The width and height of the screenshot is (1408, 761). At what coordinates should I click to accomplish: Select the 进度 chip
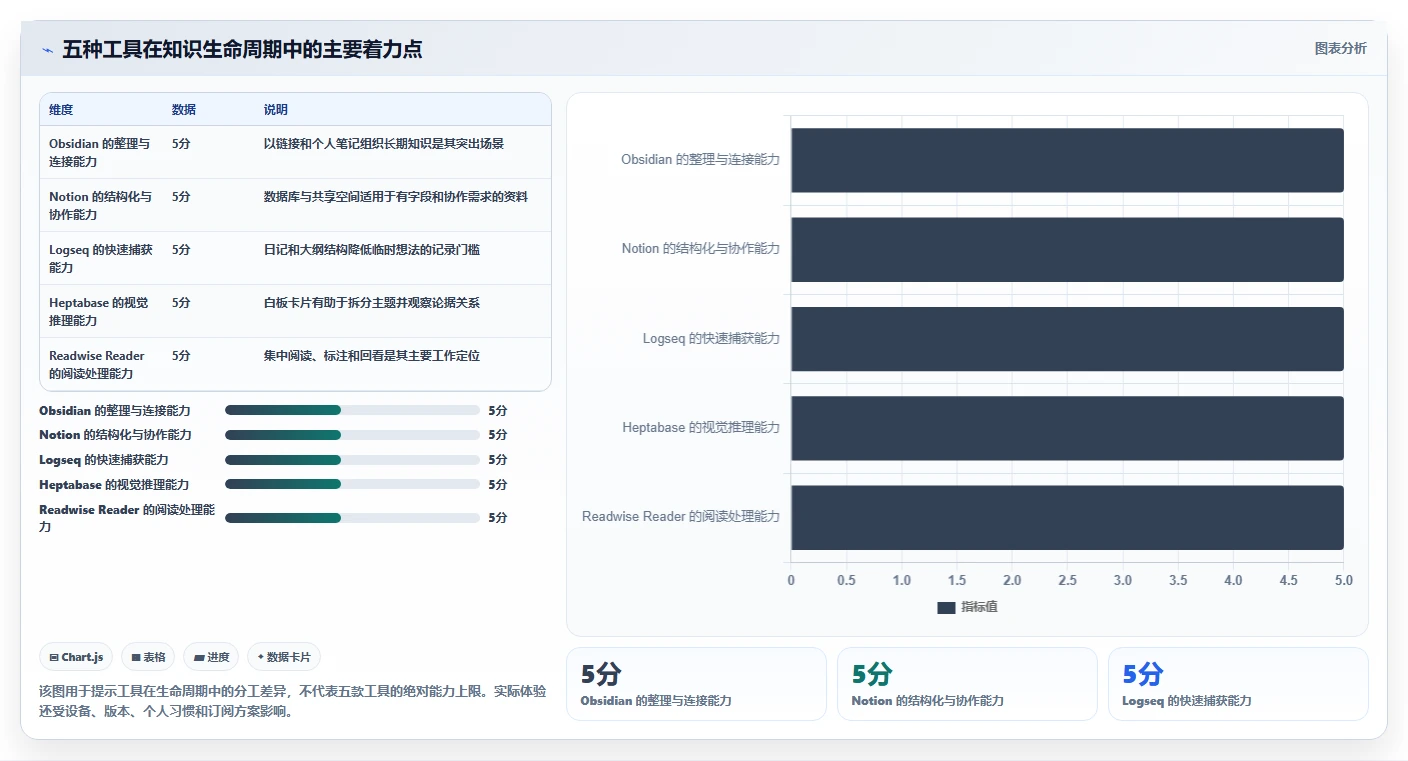pyautogui.click(x=211, y=657)
